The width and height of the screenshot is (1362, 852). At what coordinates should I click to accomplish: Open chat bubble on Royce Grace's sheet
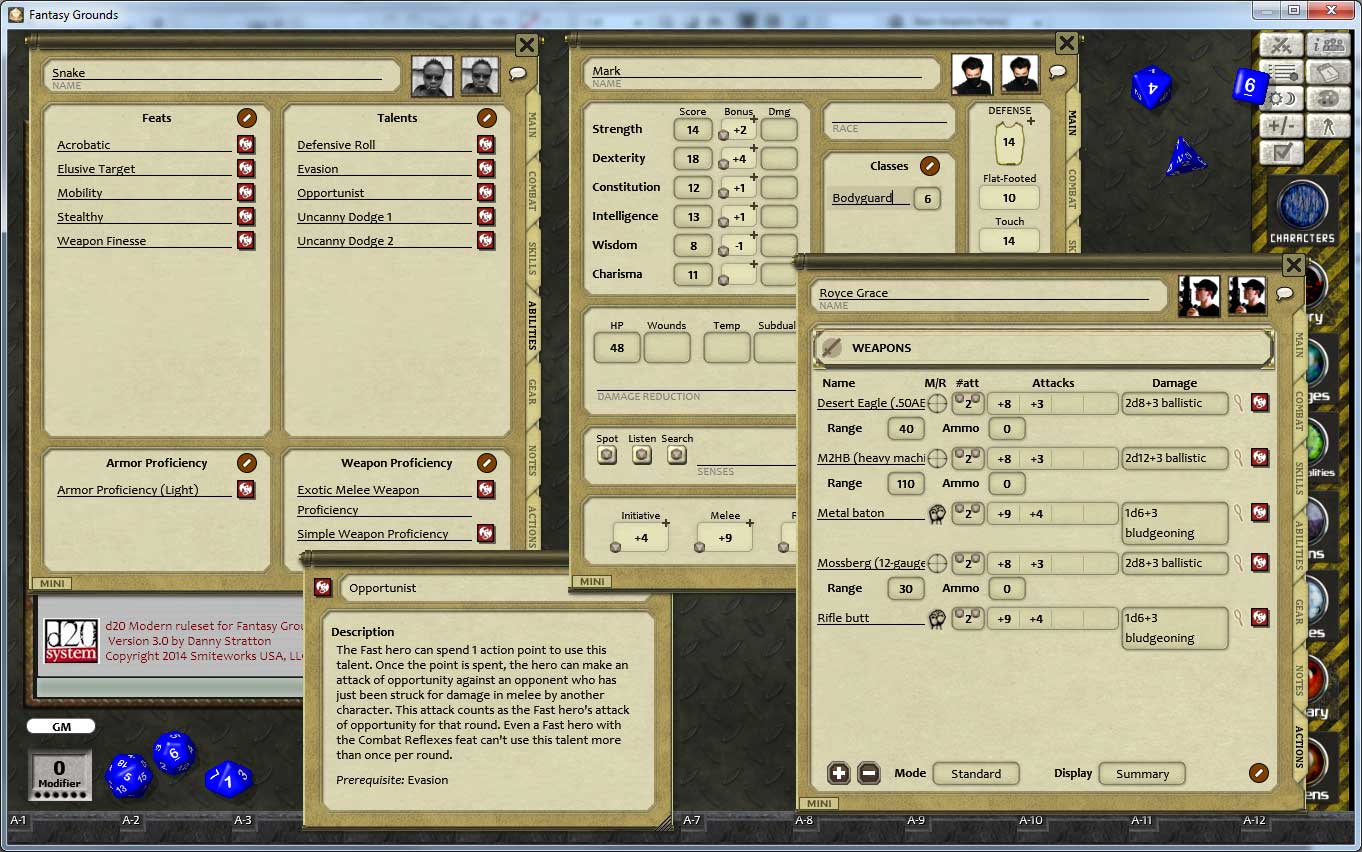point(1285,293)
